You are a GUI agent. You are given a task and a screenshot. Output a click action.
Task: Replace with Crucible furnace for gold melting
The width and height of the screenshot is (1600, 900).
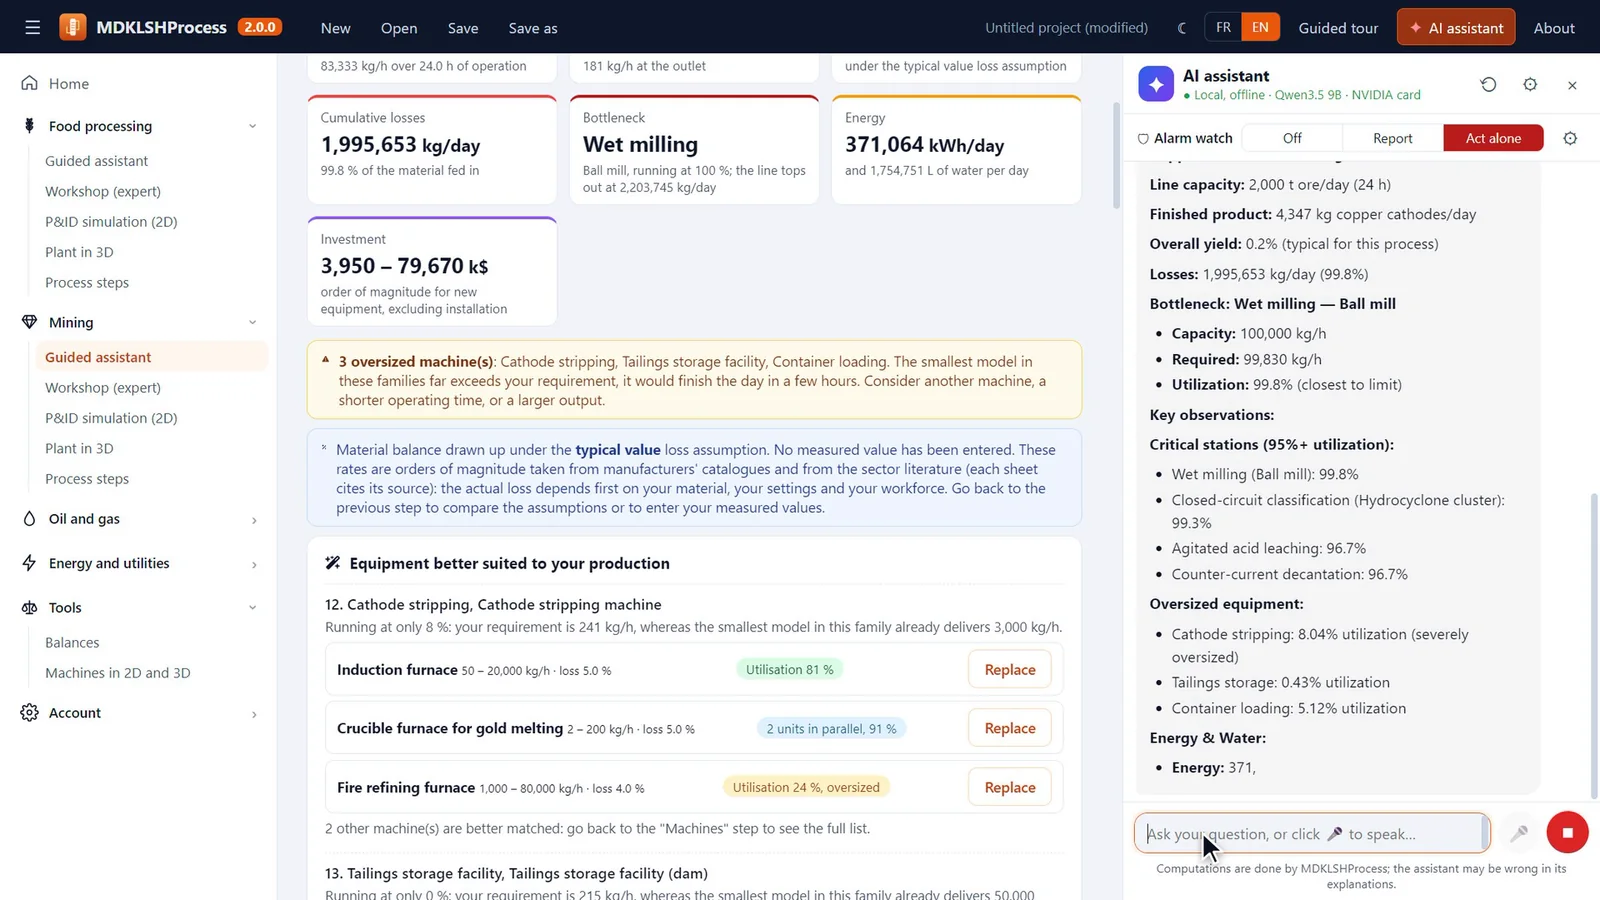point(1010,729)
